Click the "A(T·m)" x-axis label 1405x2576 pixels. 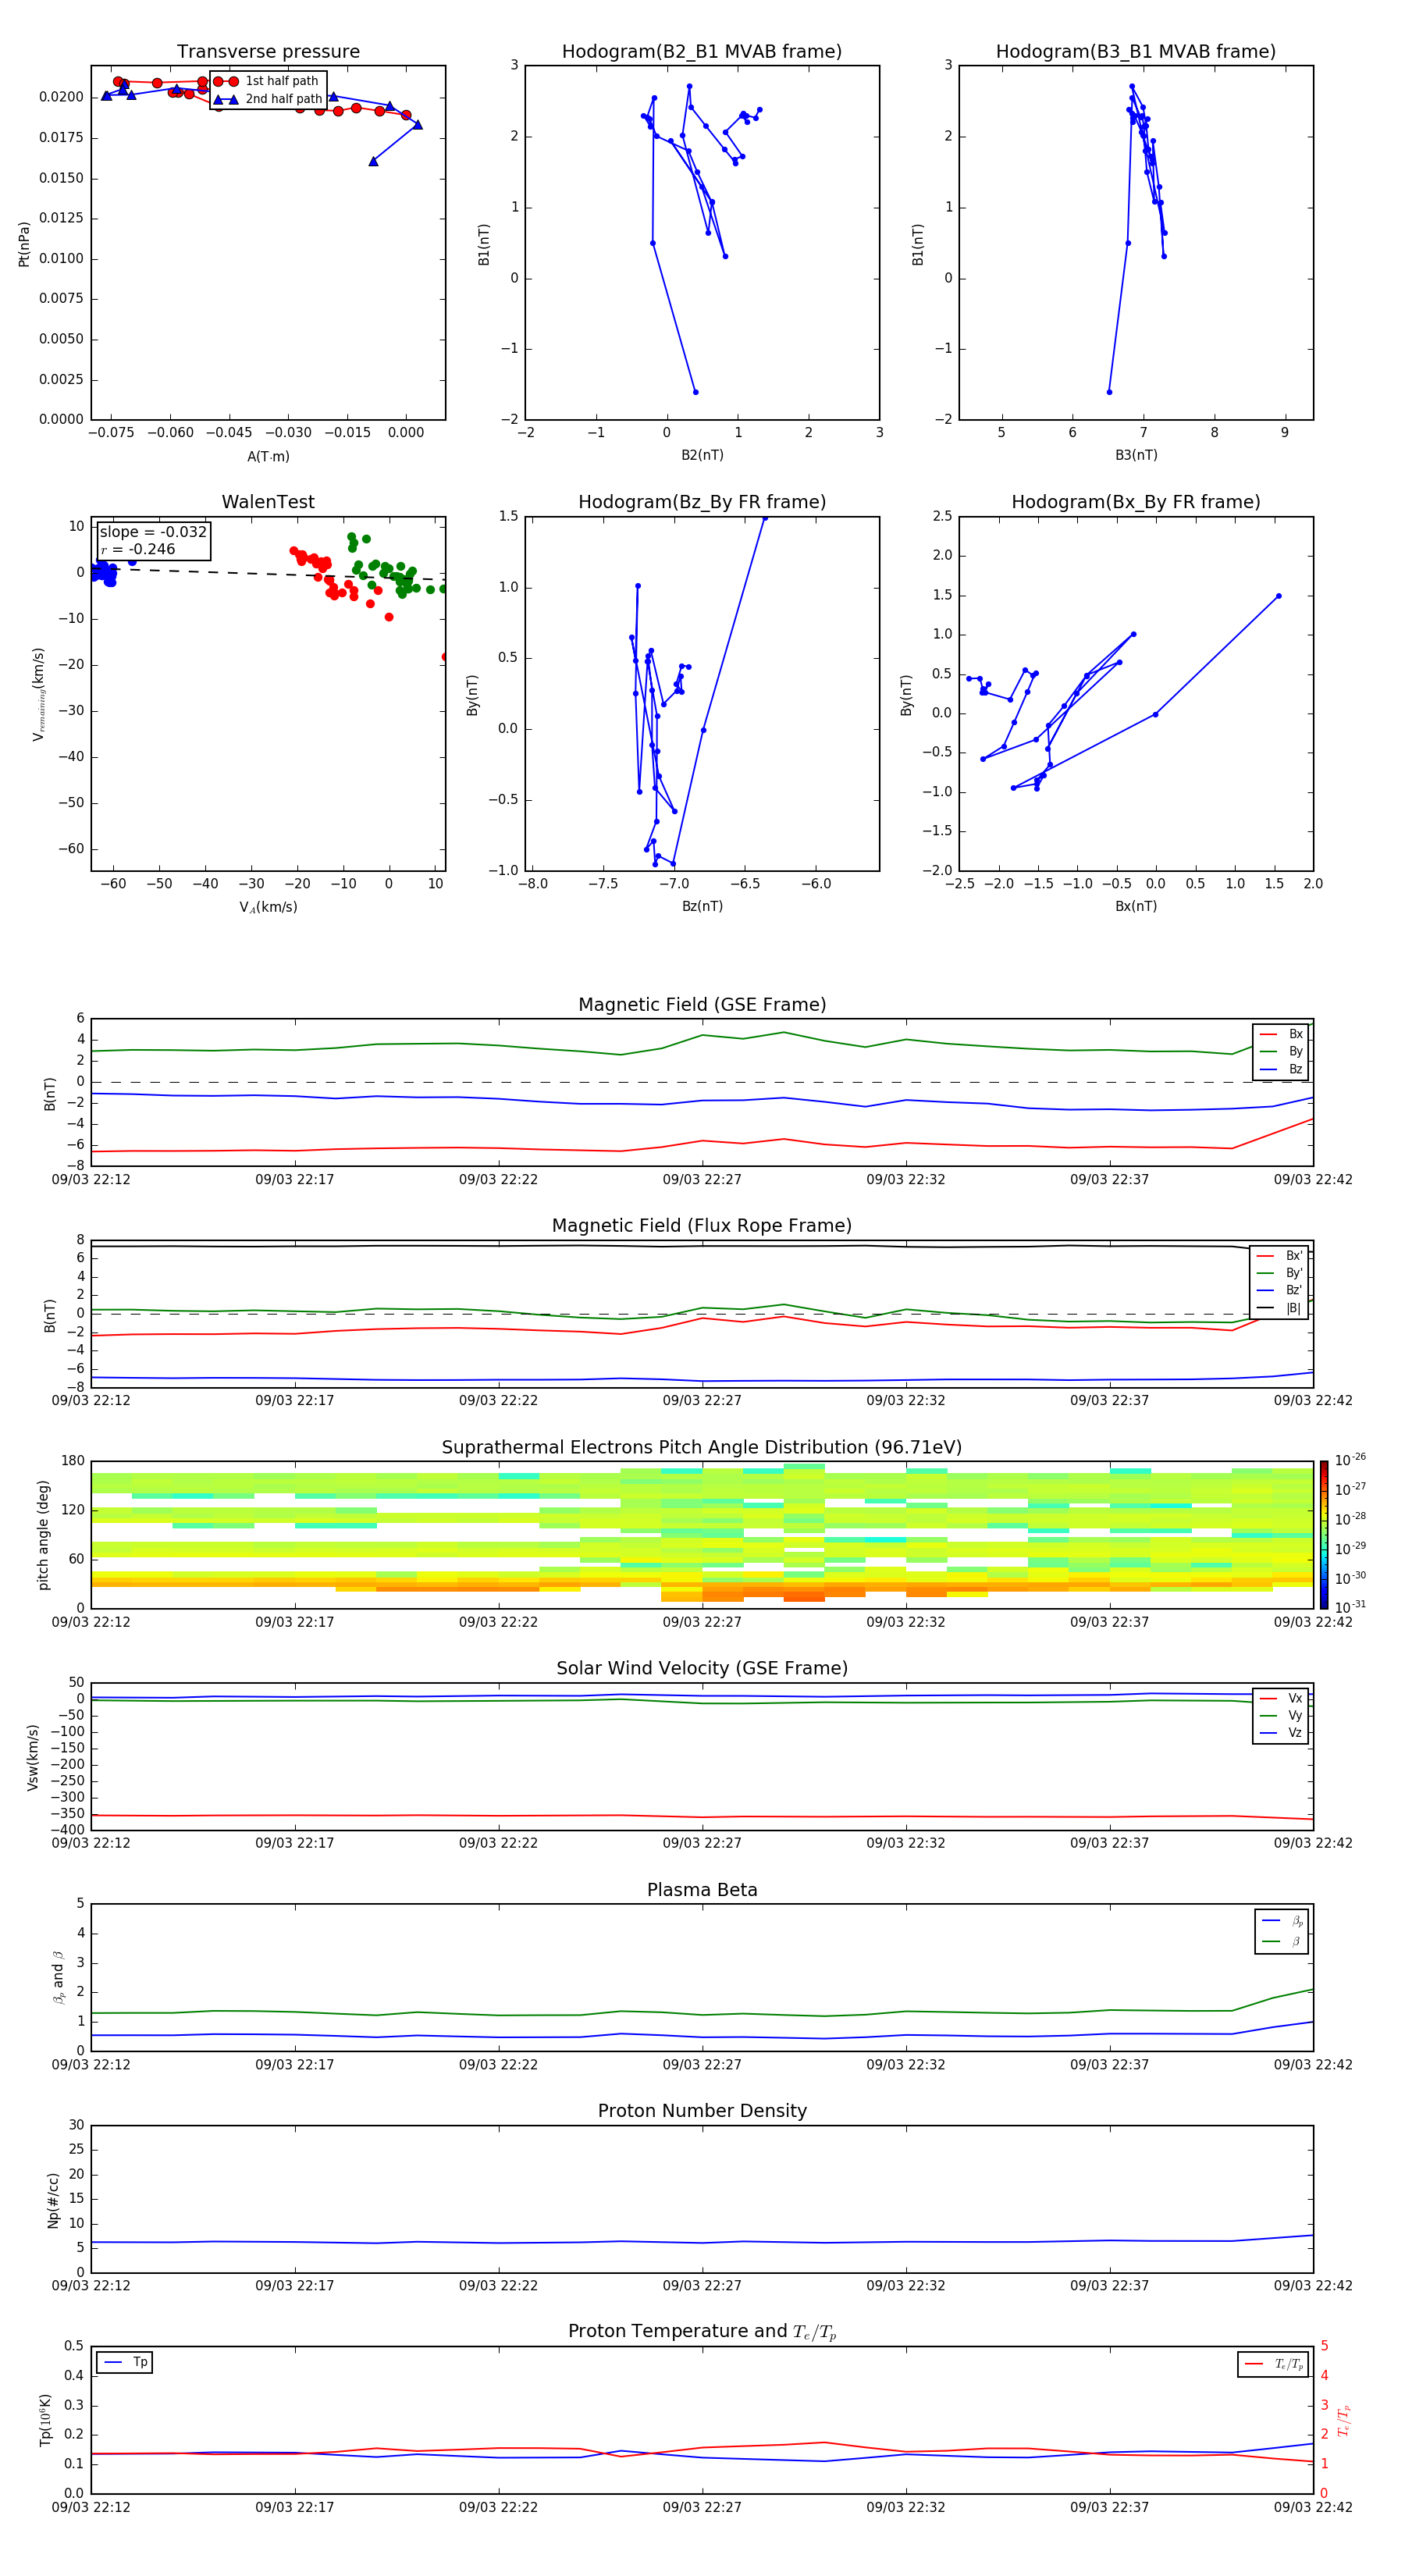click(268, 457)
